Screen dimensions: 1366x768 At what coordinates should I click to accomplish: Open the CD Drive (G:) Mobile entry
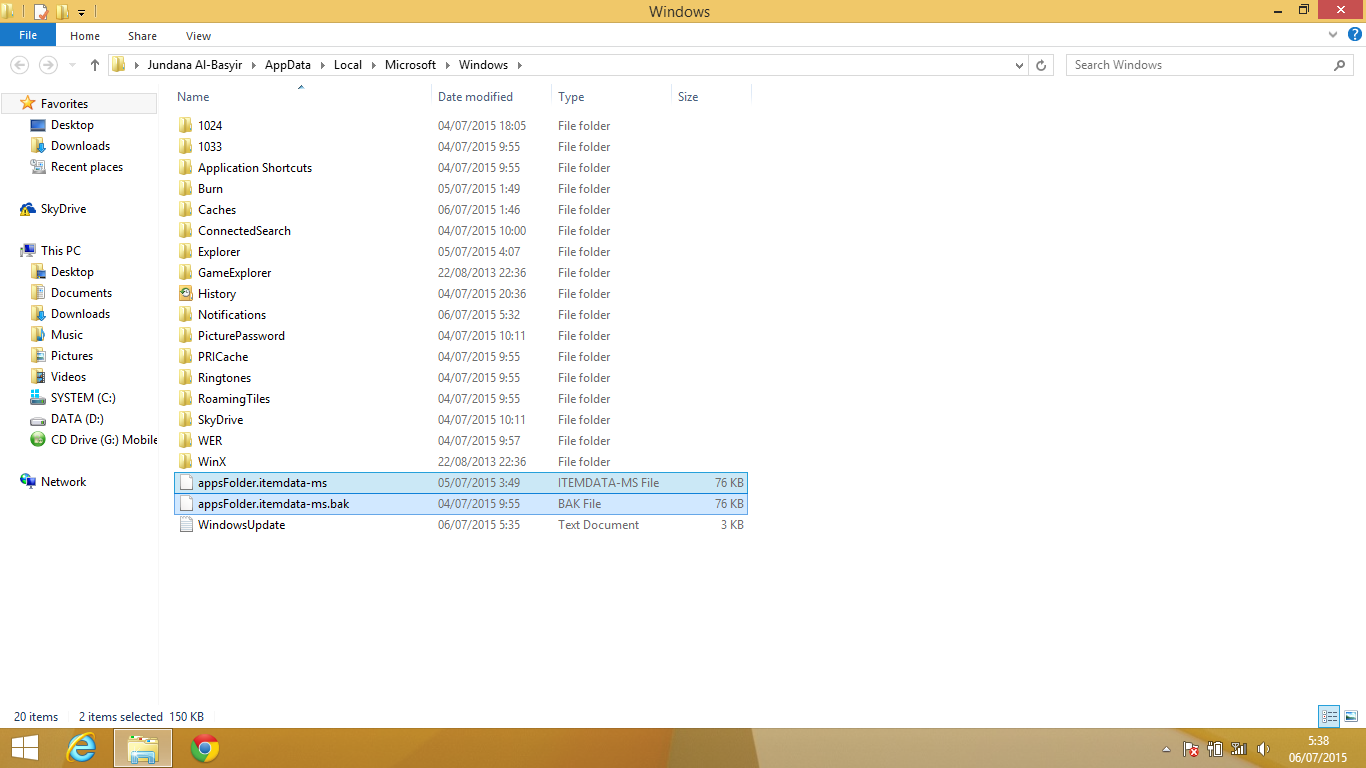tap(104, 440)
